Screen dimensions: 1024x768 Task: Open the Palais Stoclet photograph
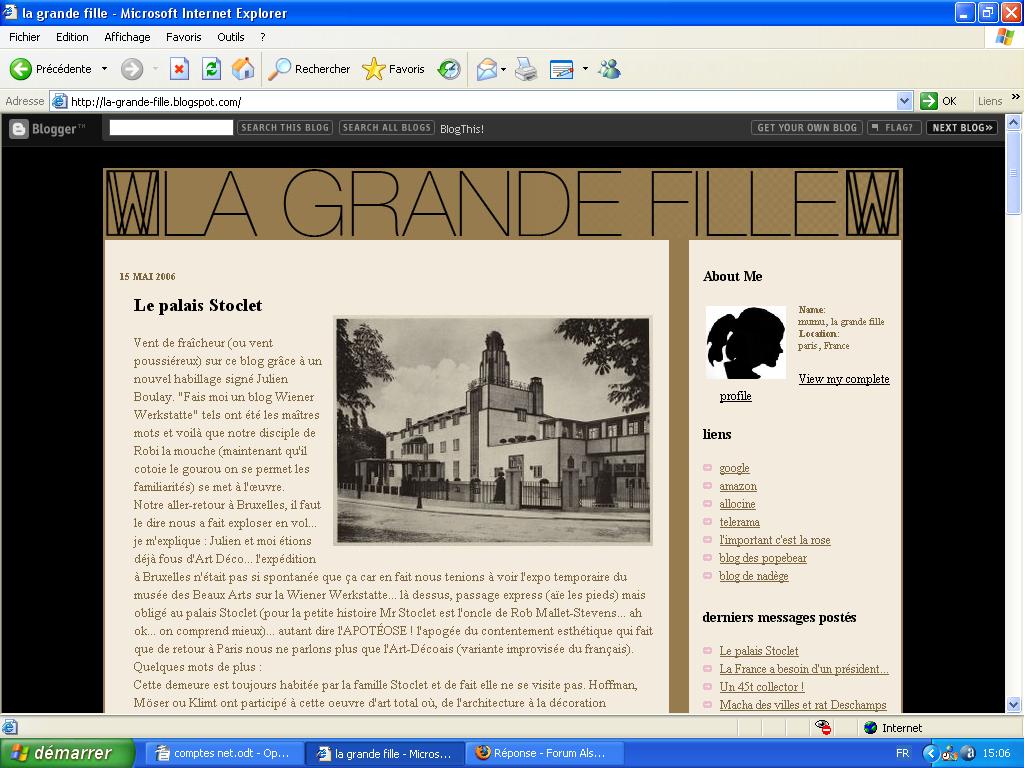493,431
